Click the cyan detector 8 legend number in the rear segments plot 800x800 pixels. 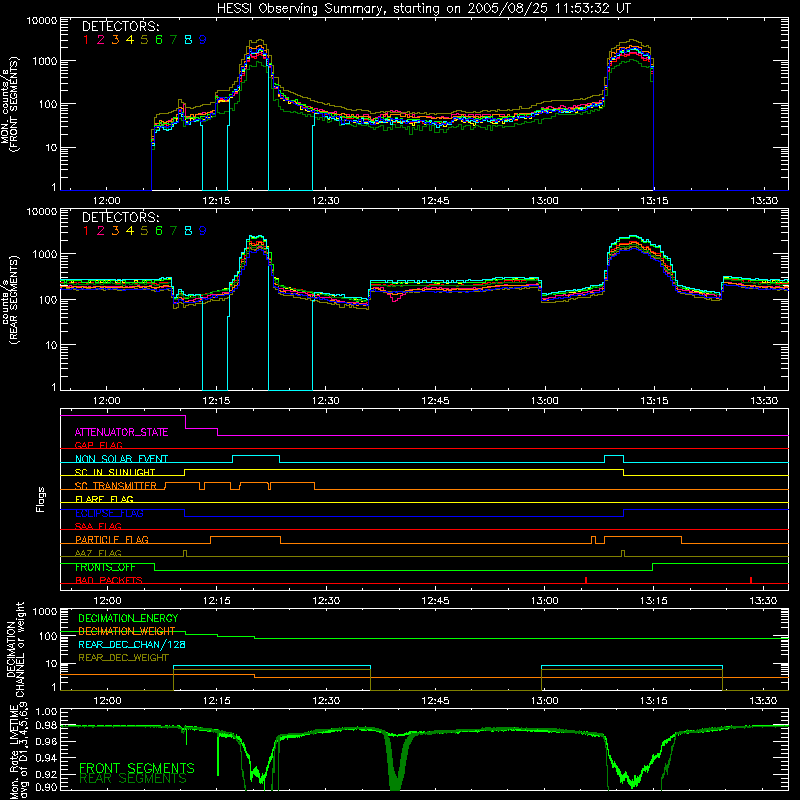click(x=188, y=231)
